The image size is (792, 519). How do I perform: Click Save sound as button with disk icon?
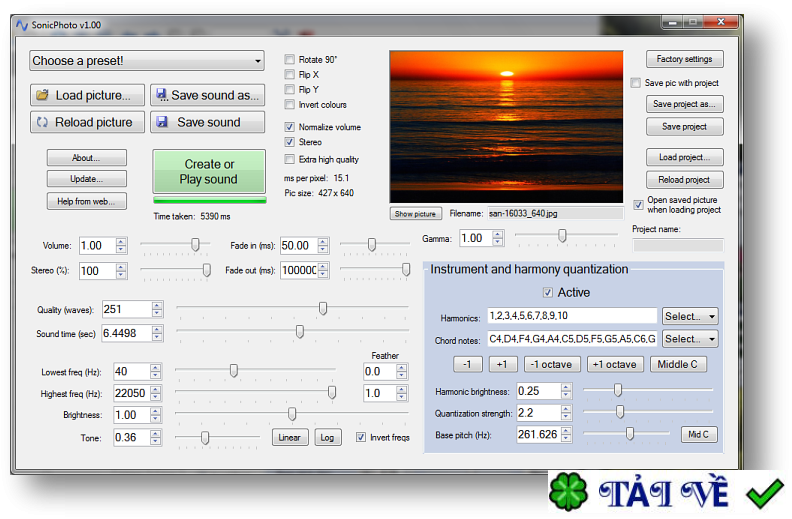pos(207,95)
